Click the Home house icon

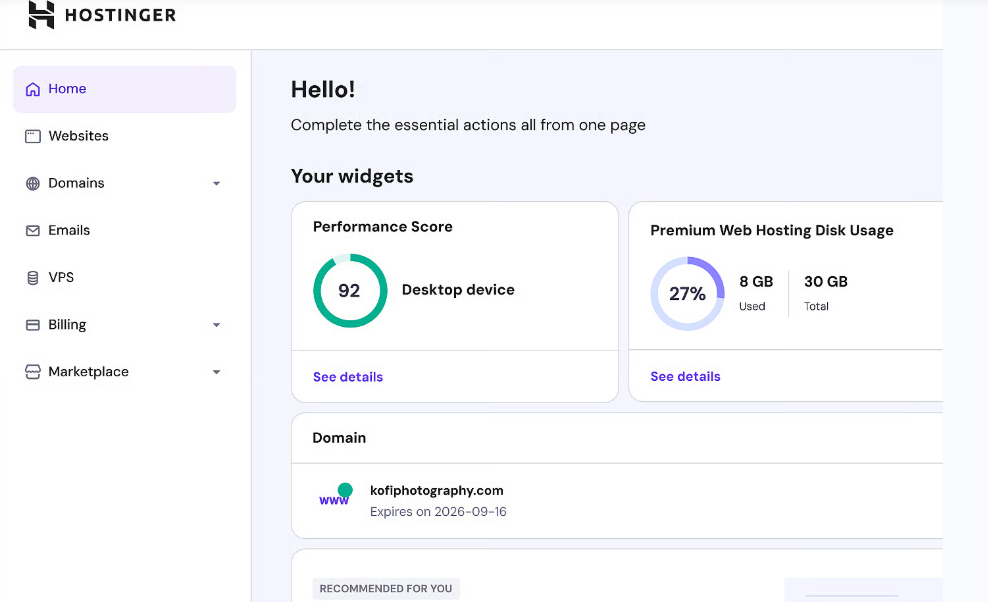tap(33, 90)
